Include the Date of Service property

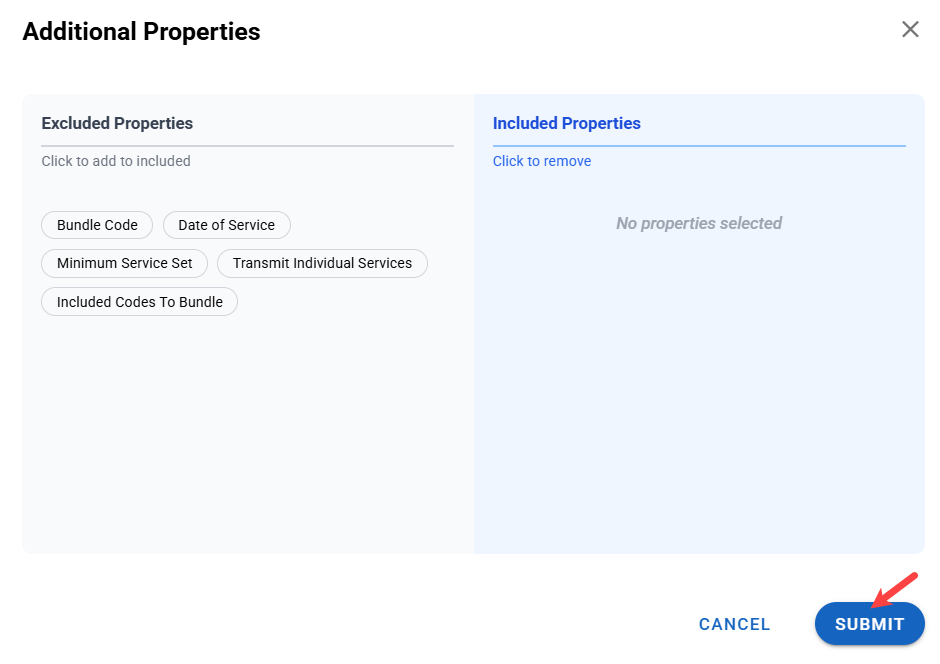(226, 225)
